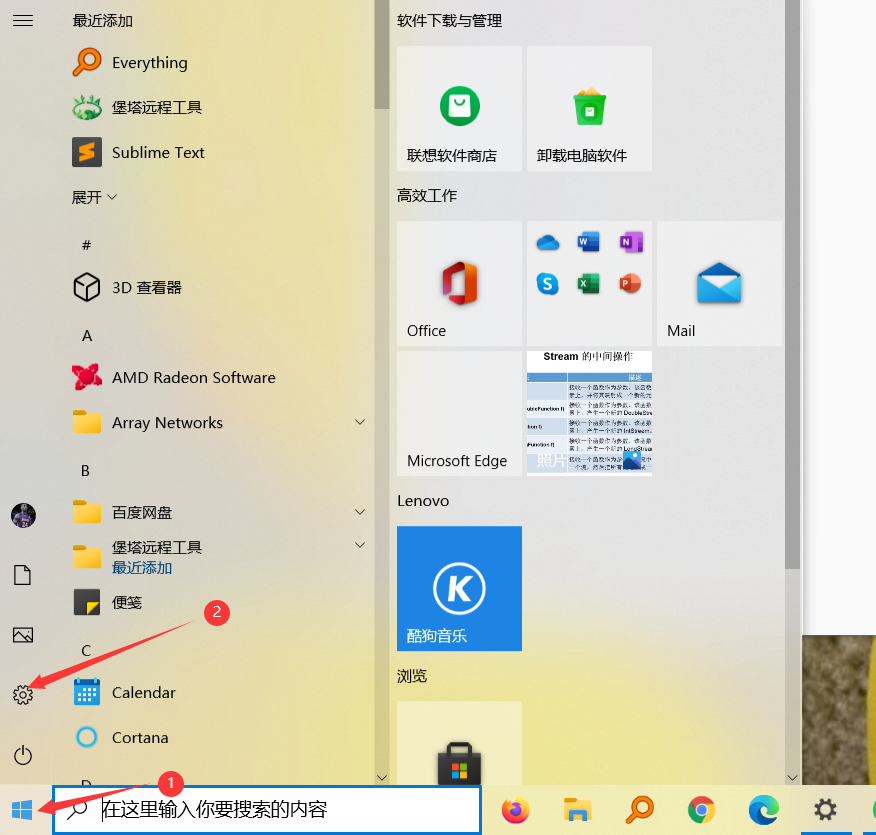Screen dimensions: 876x835
Task: Open PowerPoint from the Office group tile
Action: point(630,284)
